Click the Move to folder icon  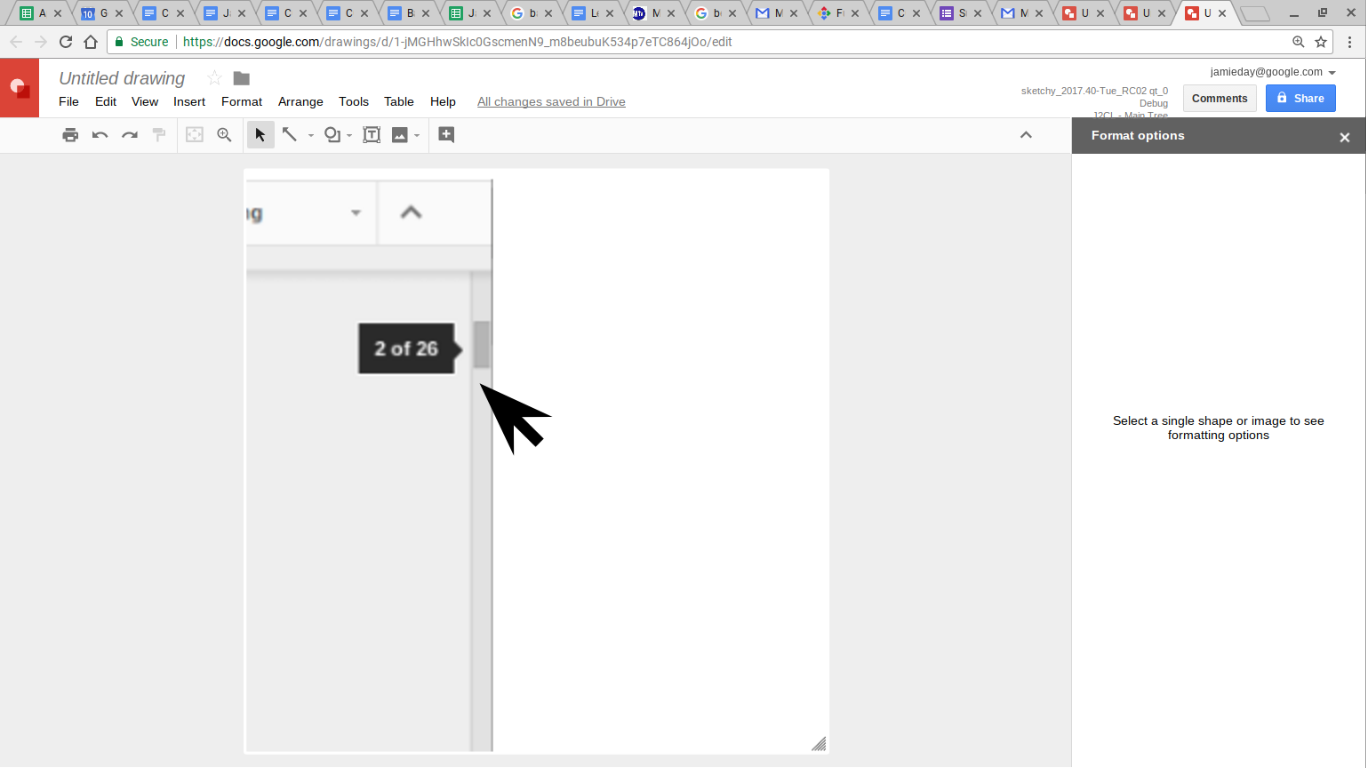pos(241,78)
